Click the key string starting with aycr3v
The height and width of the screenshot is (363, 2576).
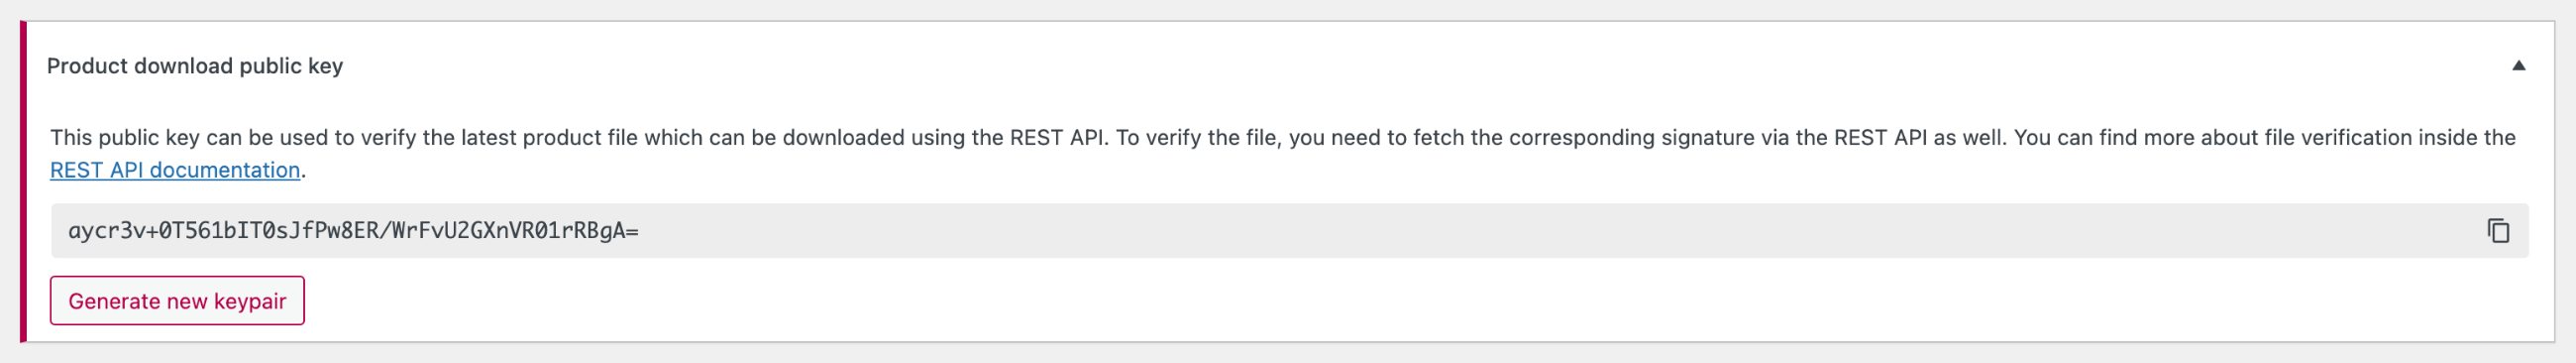(x=353, y=231)
